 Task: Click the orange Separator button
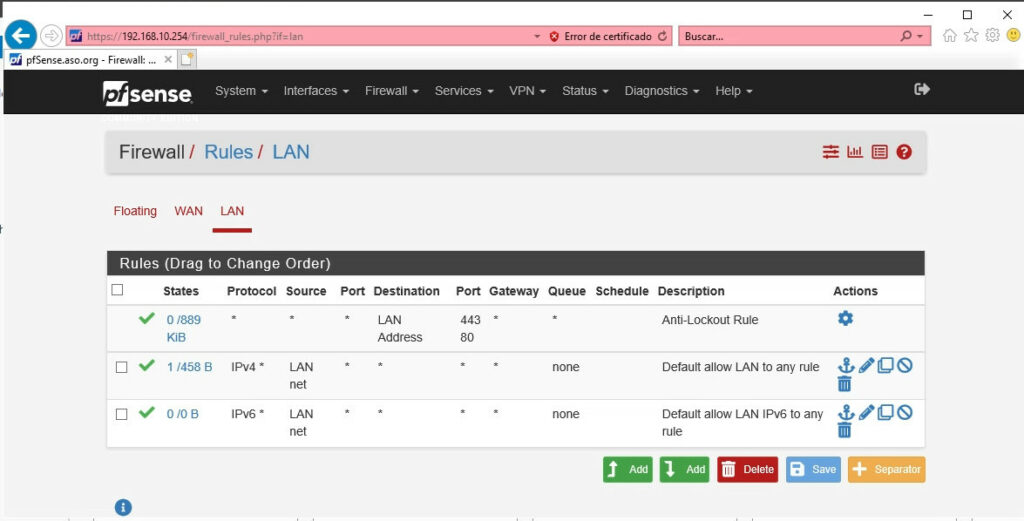886,470
